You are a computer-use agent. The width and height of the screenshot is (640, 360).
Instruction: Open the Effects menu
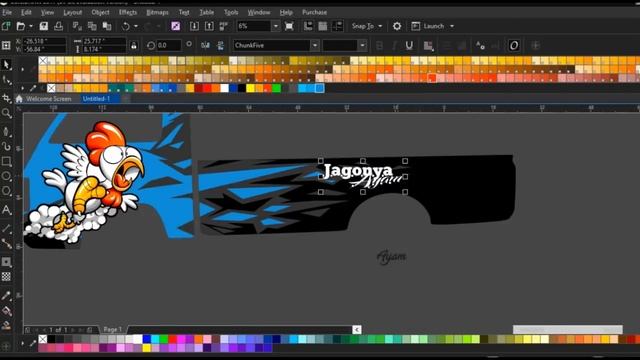[x=128, y=12]
